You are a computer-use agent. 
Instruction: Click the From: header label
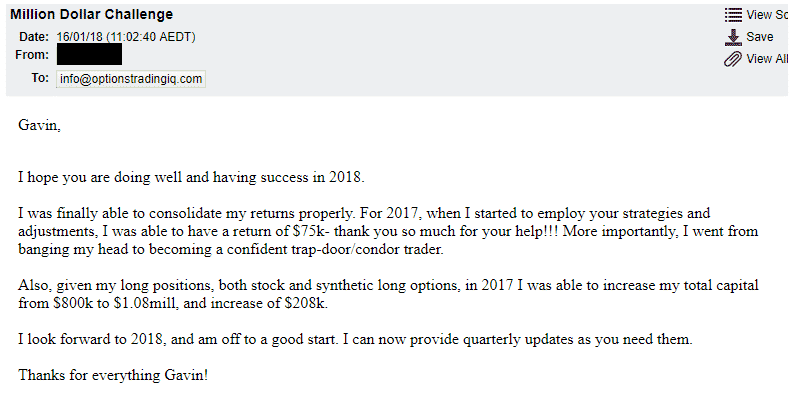[x=32, y=54]
